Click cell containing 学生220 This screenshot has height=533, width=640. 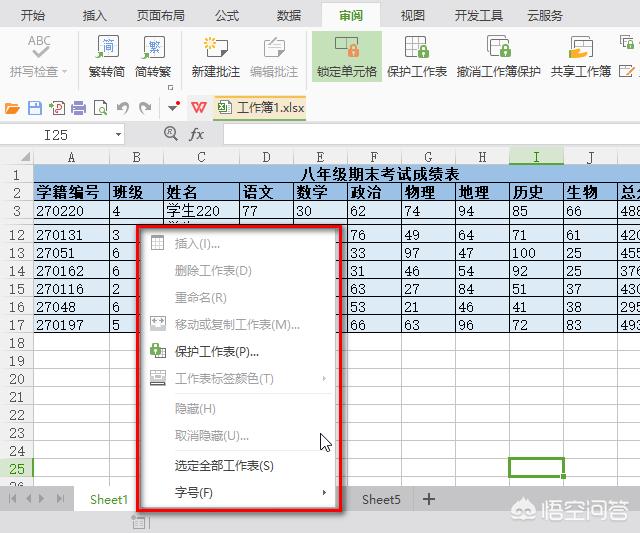pos(201,211)
